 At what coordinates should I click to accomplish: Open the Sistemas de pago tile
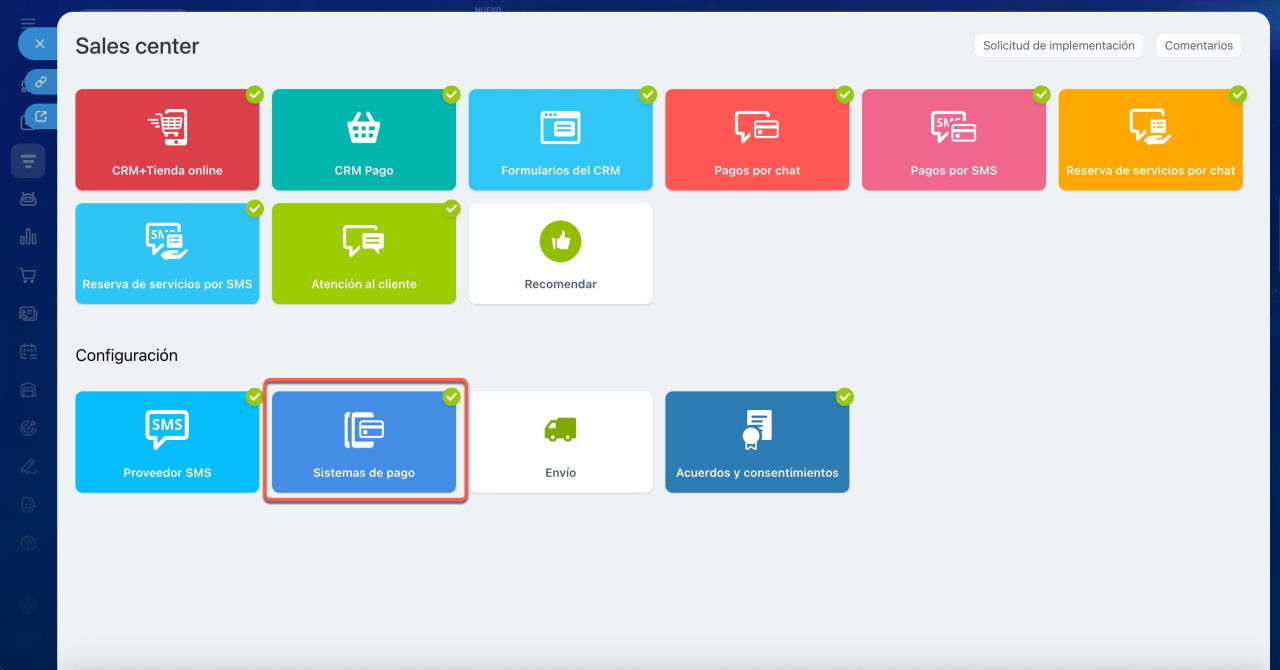pos(364,442)
